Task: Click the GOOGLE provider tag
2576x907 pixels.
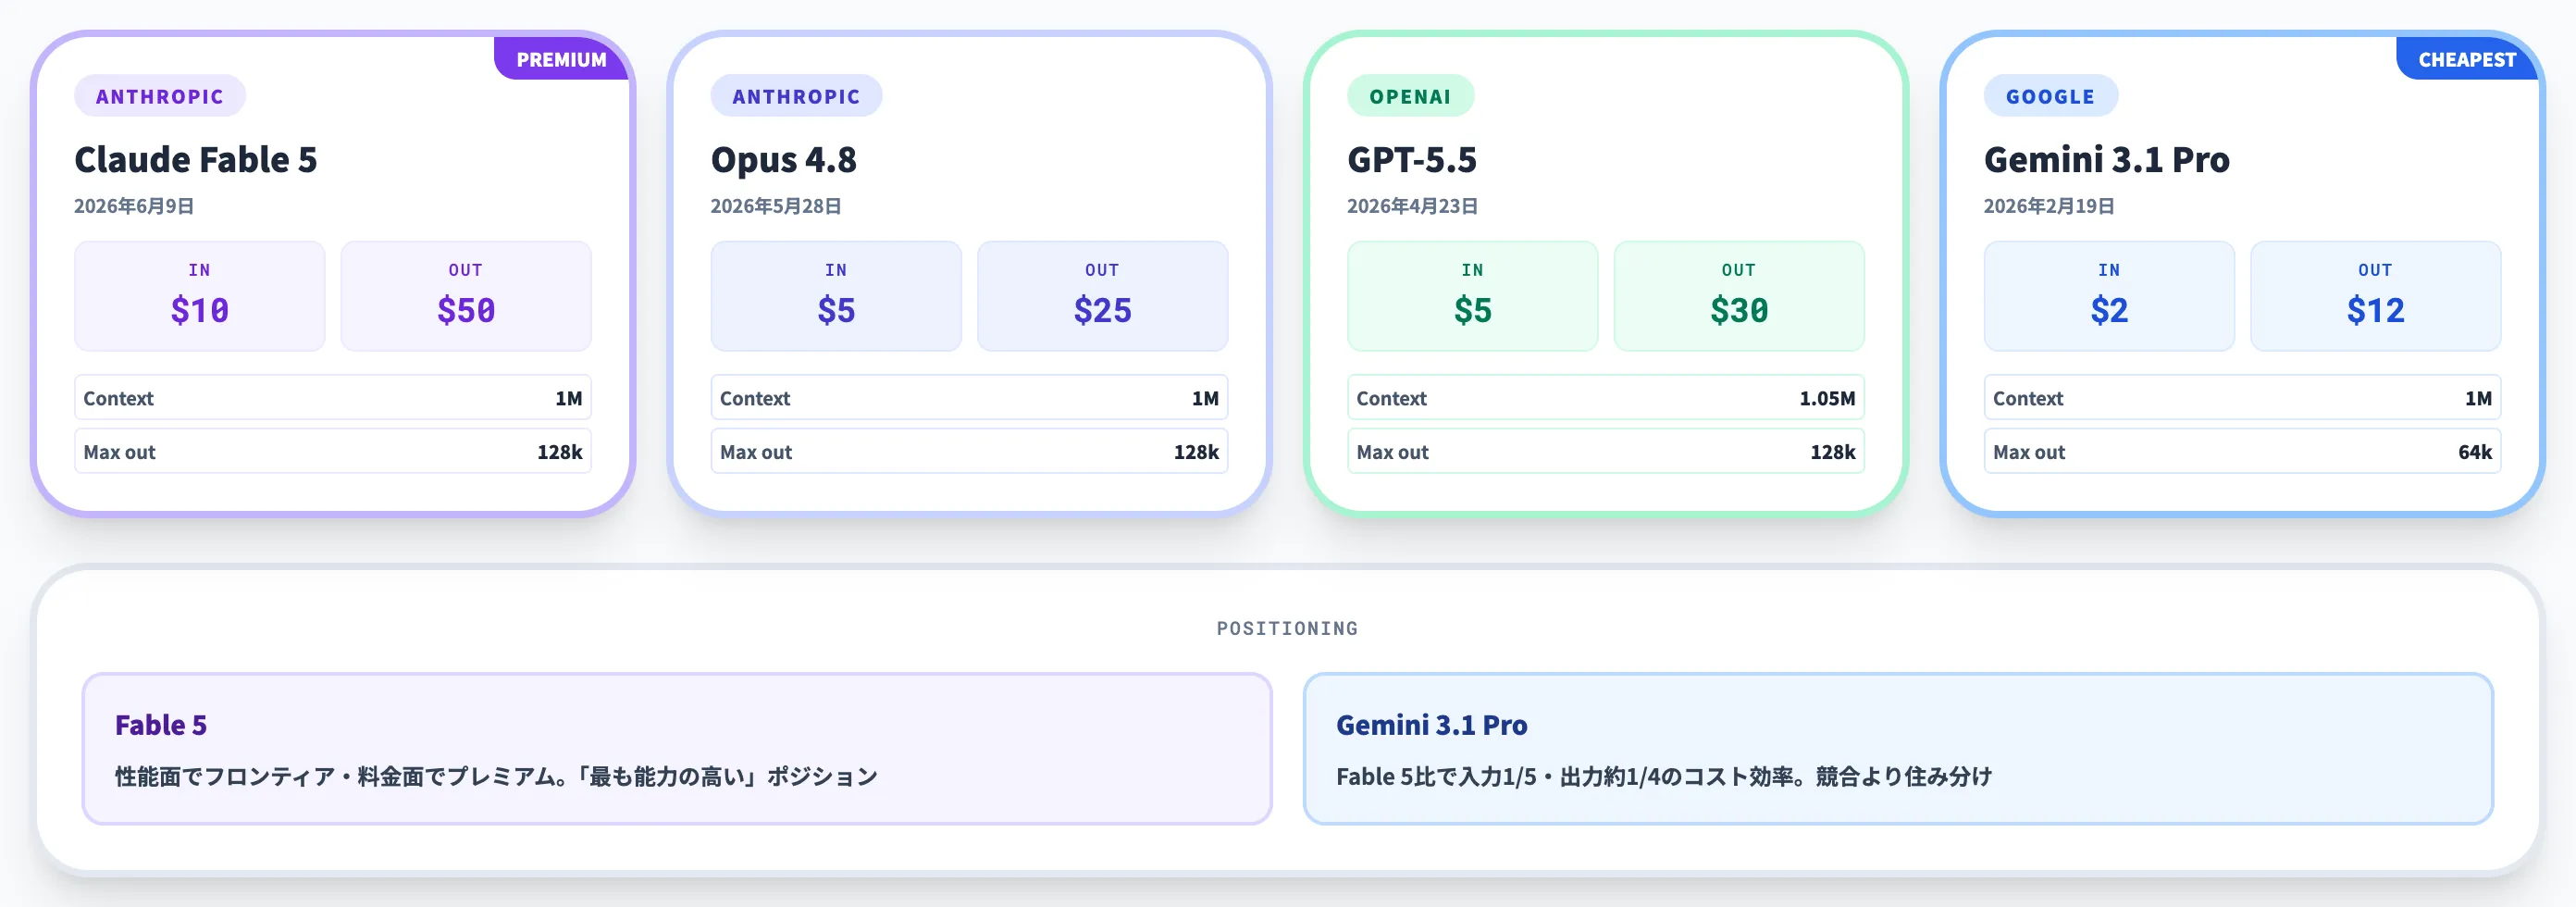Action: (x=2050, y=96)
